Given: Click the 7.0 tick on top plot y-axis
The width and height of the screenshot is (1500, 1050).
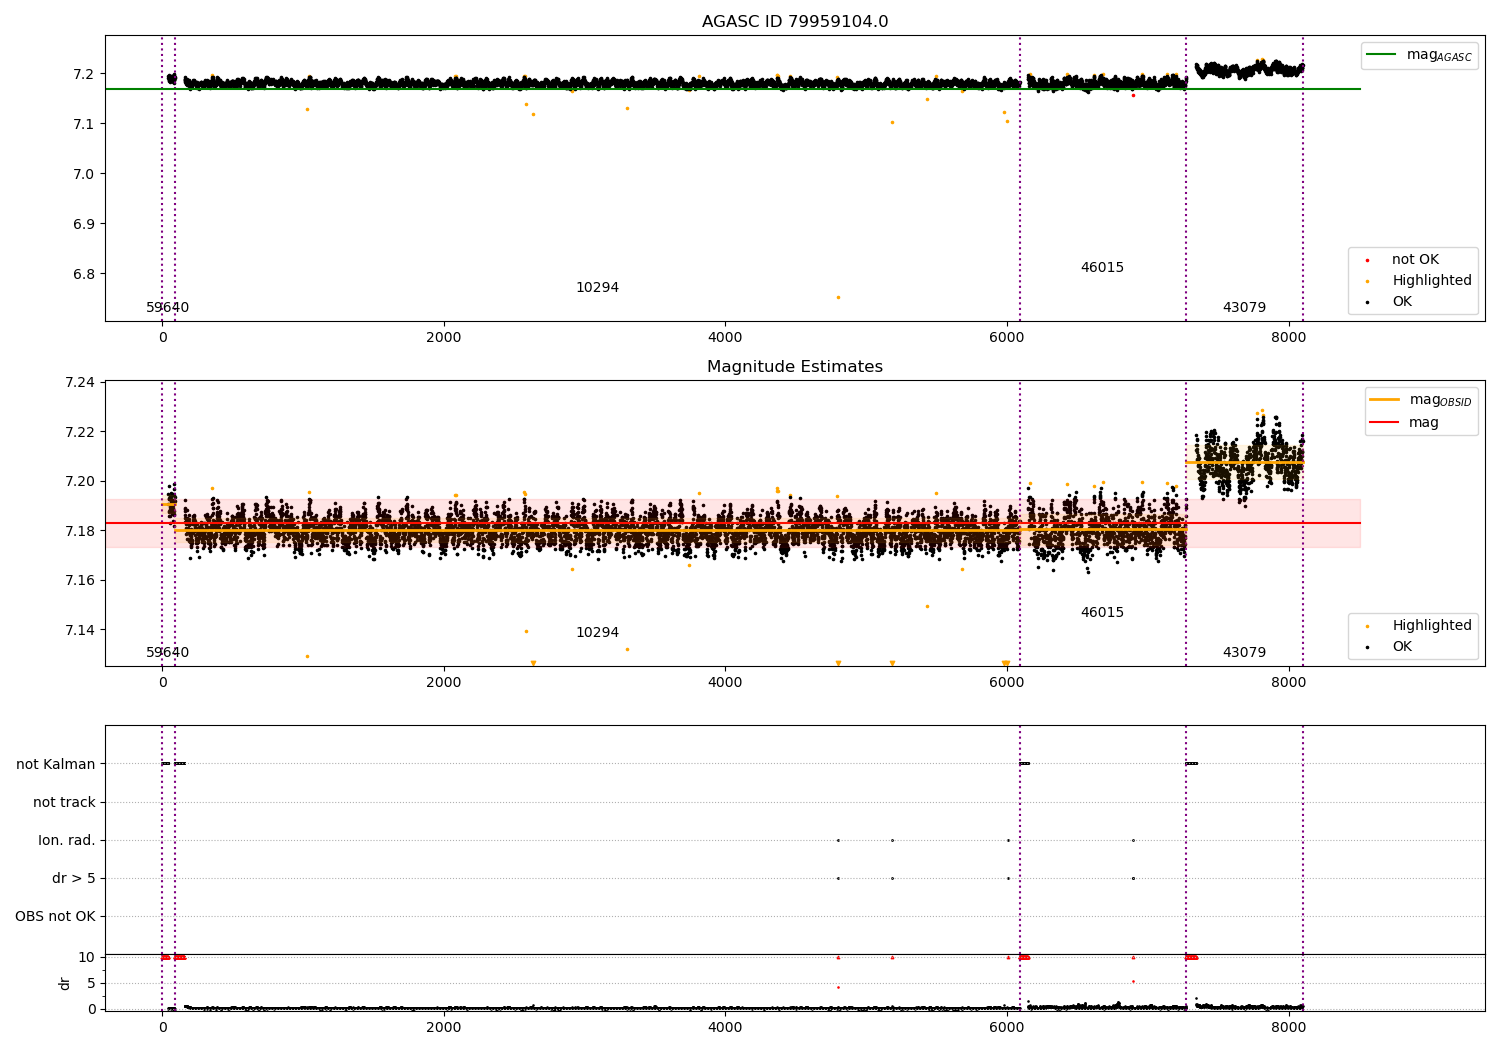Looking at the screenshot, I should click(84, 174).
